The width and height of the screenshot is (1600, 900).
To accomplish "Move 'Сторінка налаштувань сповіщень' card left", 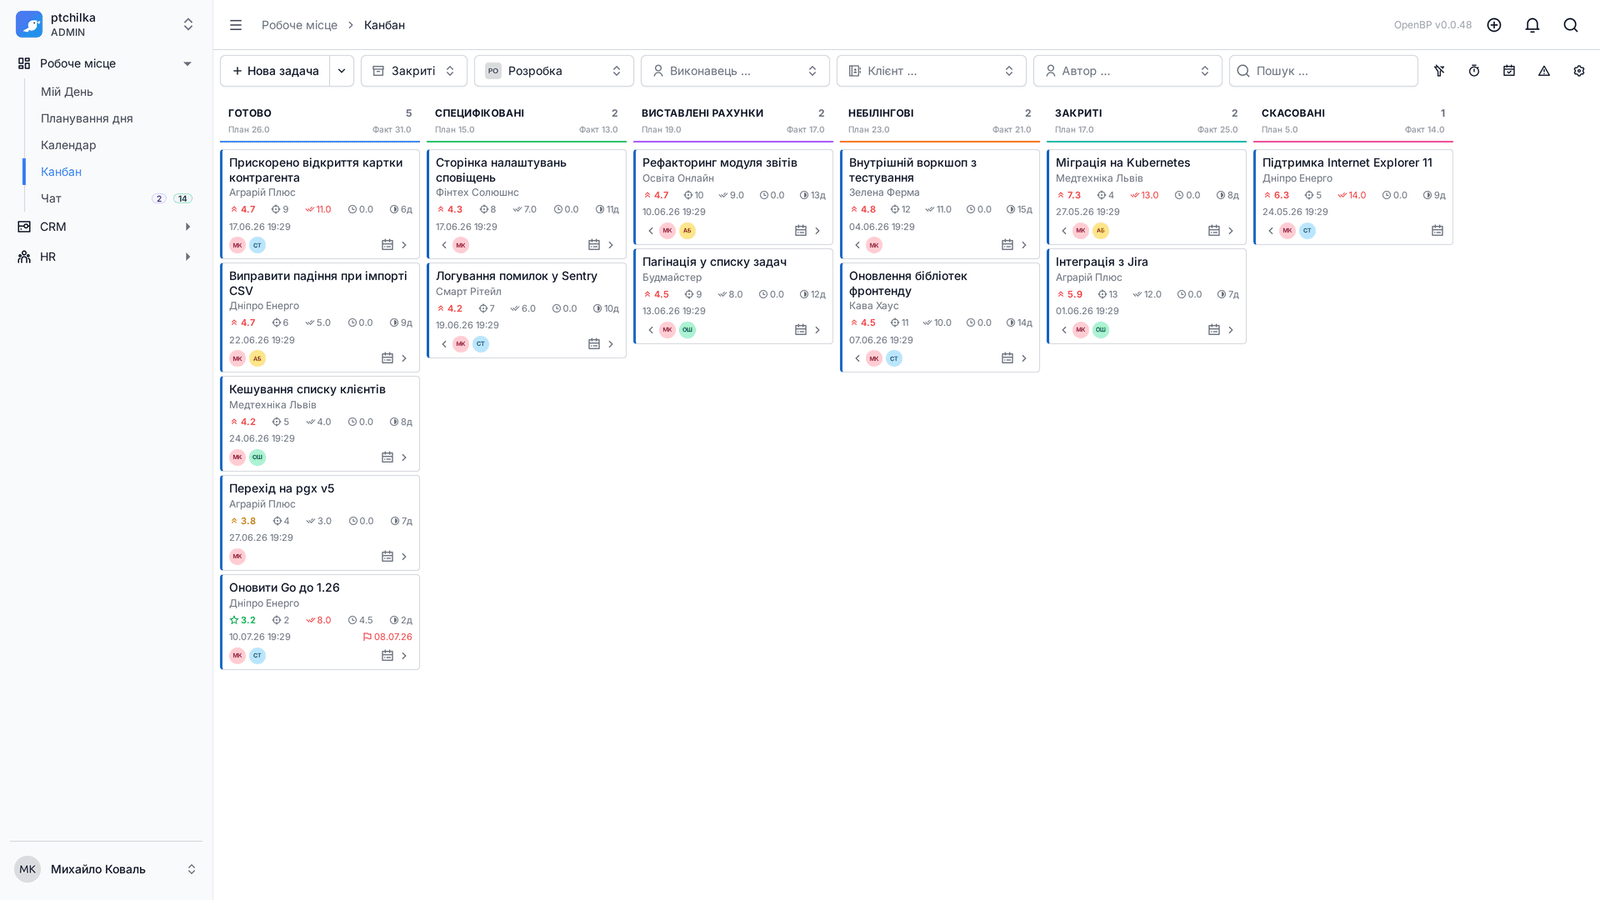I will click(444, 245).
